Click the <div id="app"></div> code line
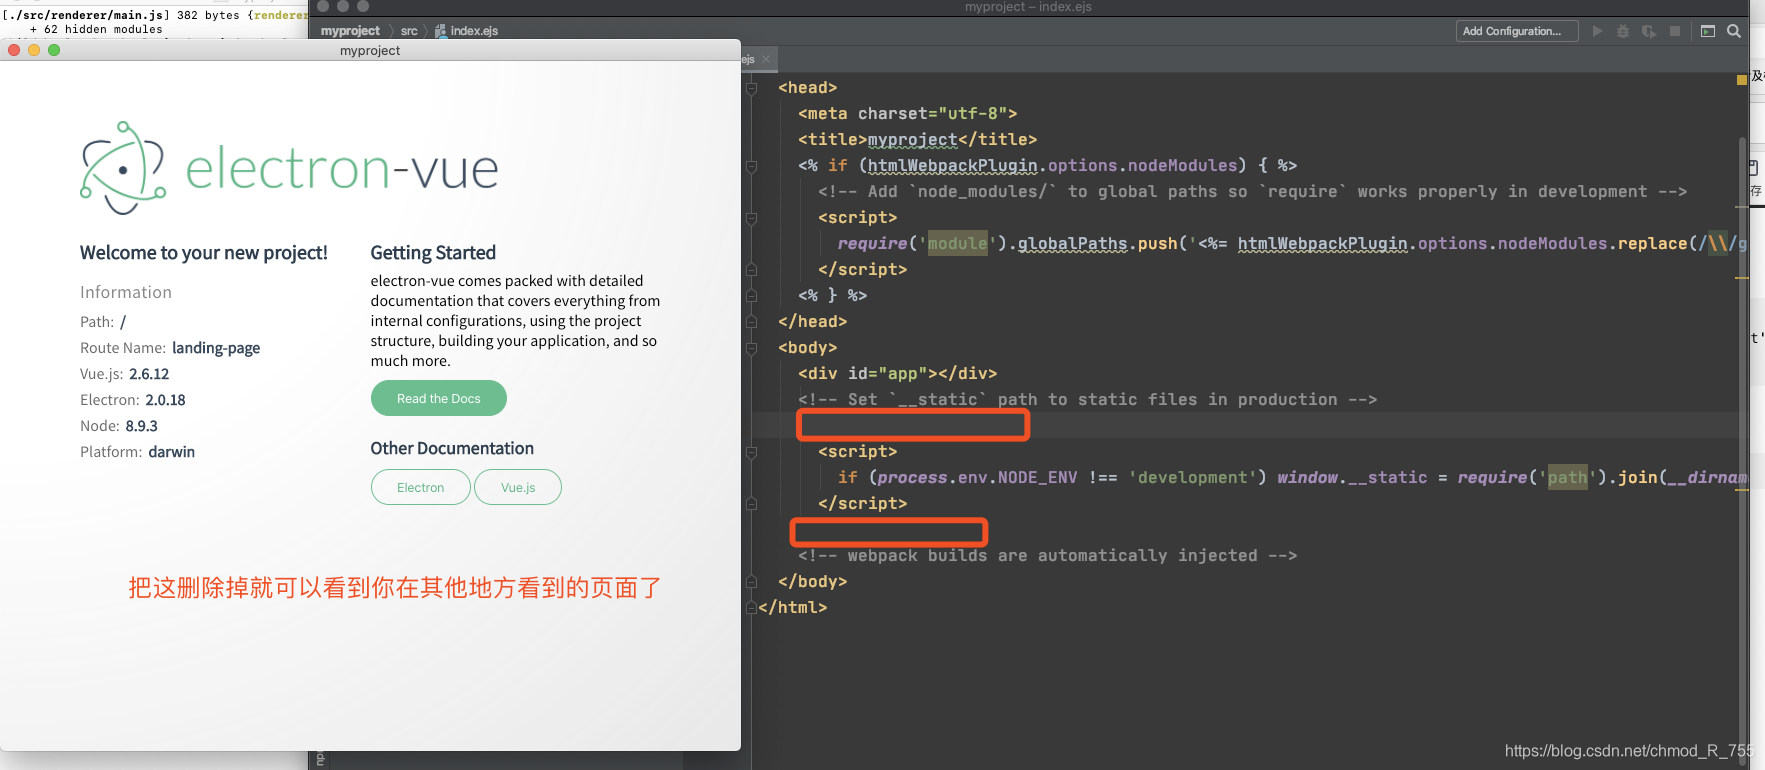 (897, 374)
